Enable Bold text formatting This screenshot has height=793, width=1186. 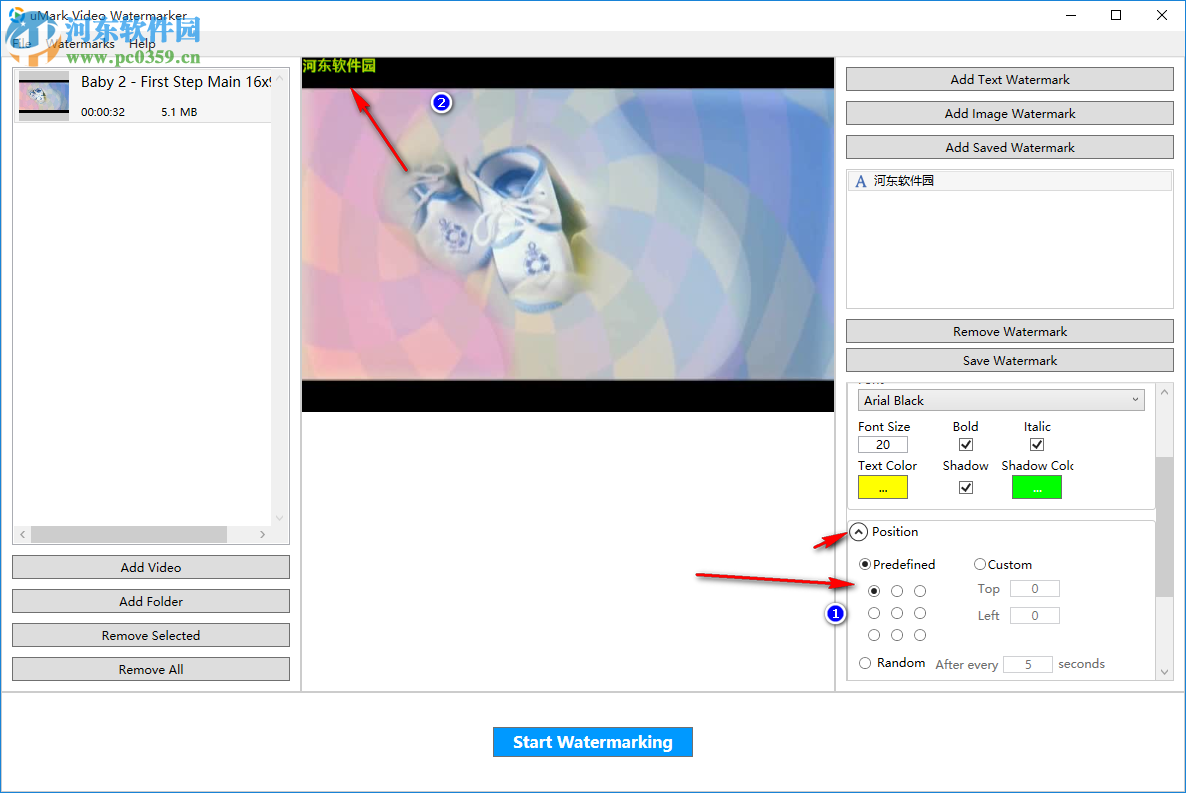(x=964, y=444)
